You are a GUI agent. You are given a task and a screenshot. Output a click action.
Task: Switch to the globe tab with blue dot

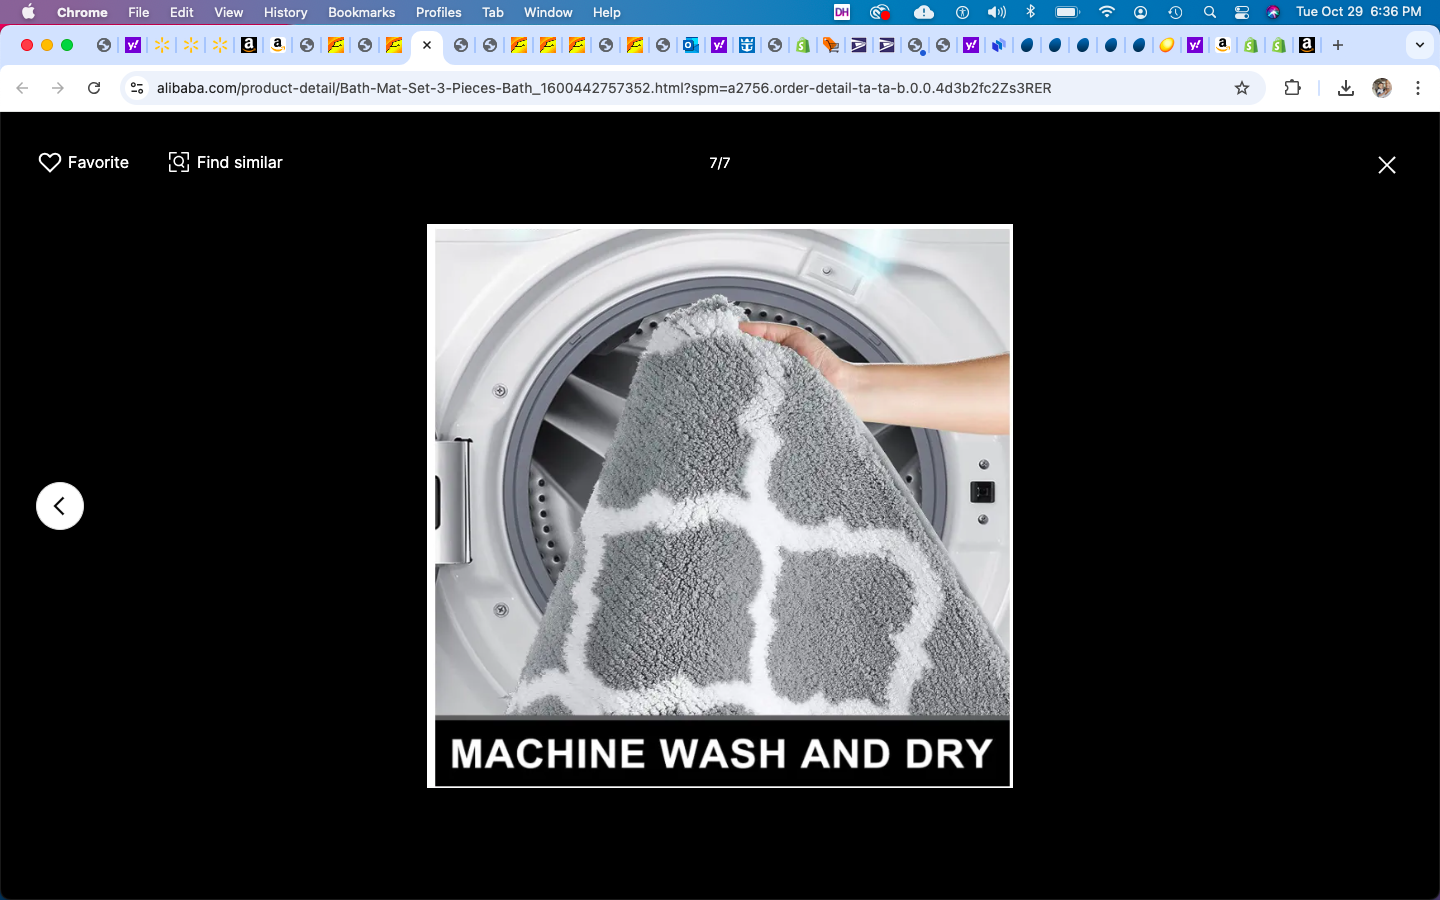916,45
